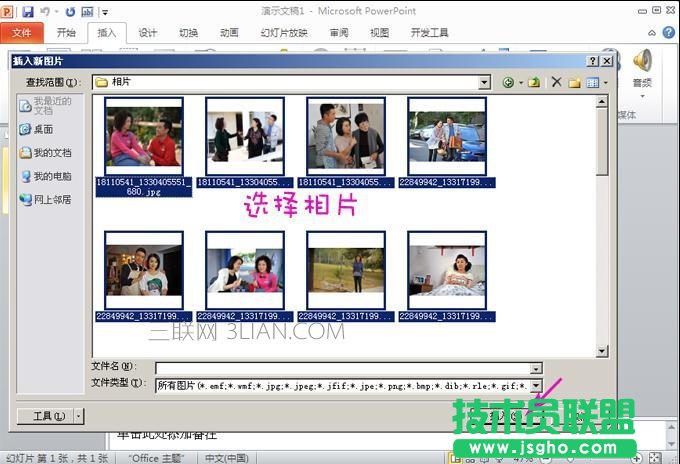
Task: Open the 文件名 dropdown arrow
Action: [x=536, y=369]
